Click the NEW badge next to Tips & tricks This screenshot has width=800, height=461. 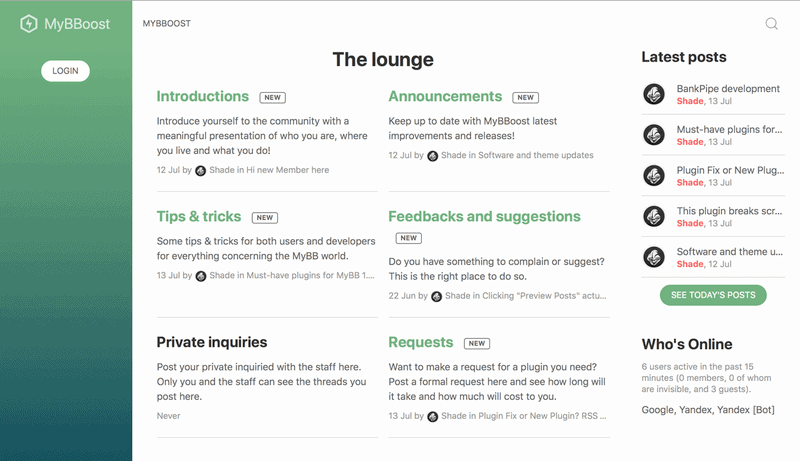pos(264,217)
